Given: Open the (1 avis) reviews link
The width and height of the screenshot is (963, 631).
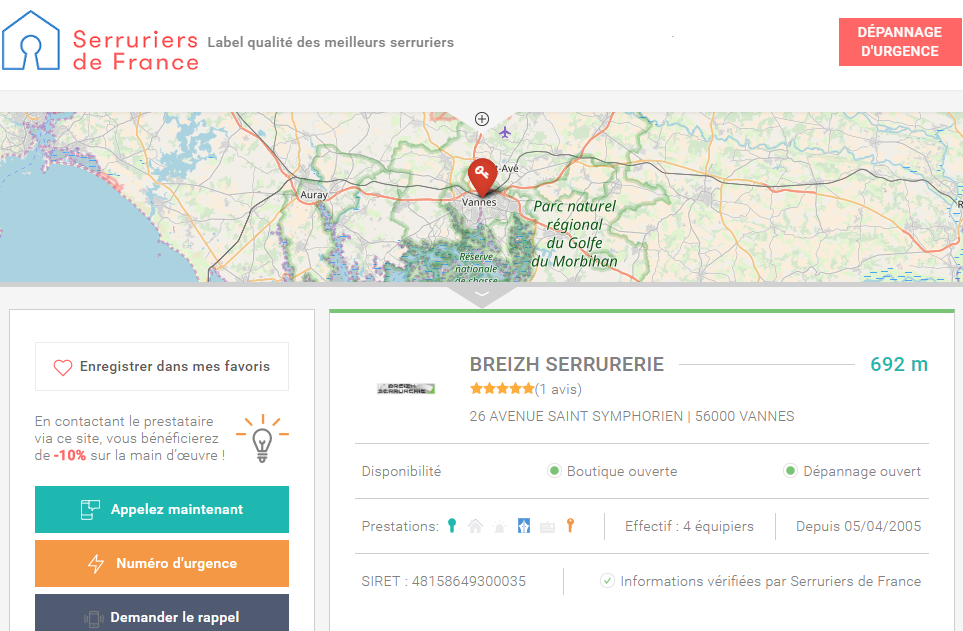Looking at the screenshot, I should pos(558,389).
